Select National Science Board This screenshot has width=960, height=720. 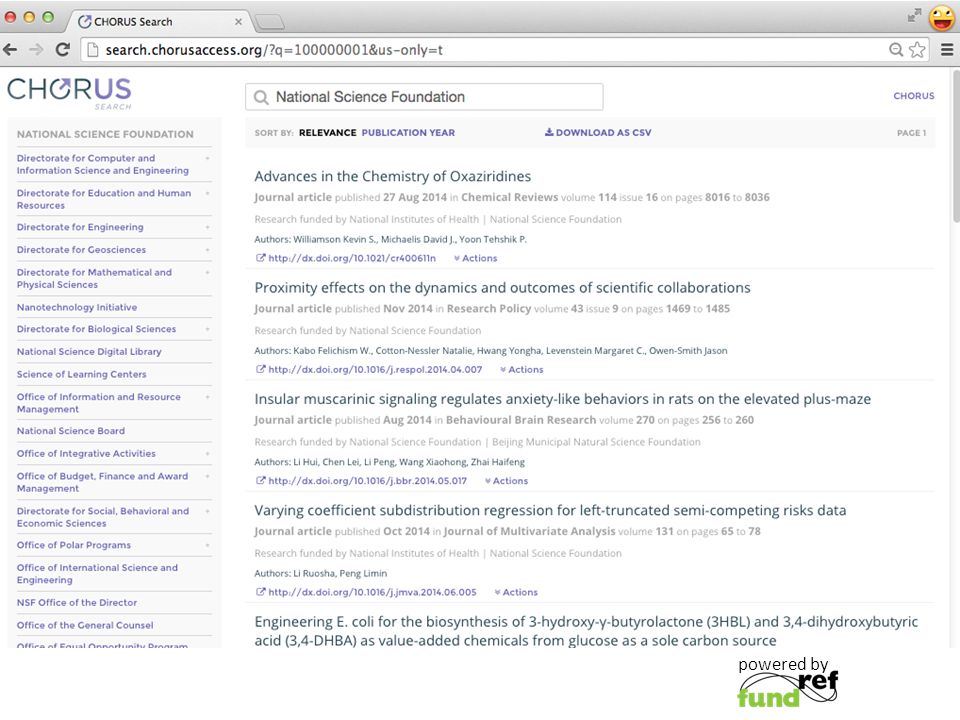71,431
